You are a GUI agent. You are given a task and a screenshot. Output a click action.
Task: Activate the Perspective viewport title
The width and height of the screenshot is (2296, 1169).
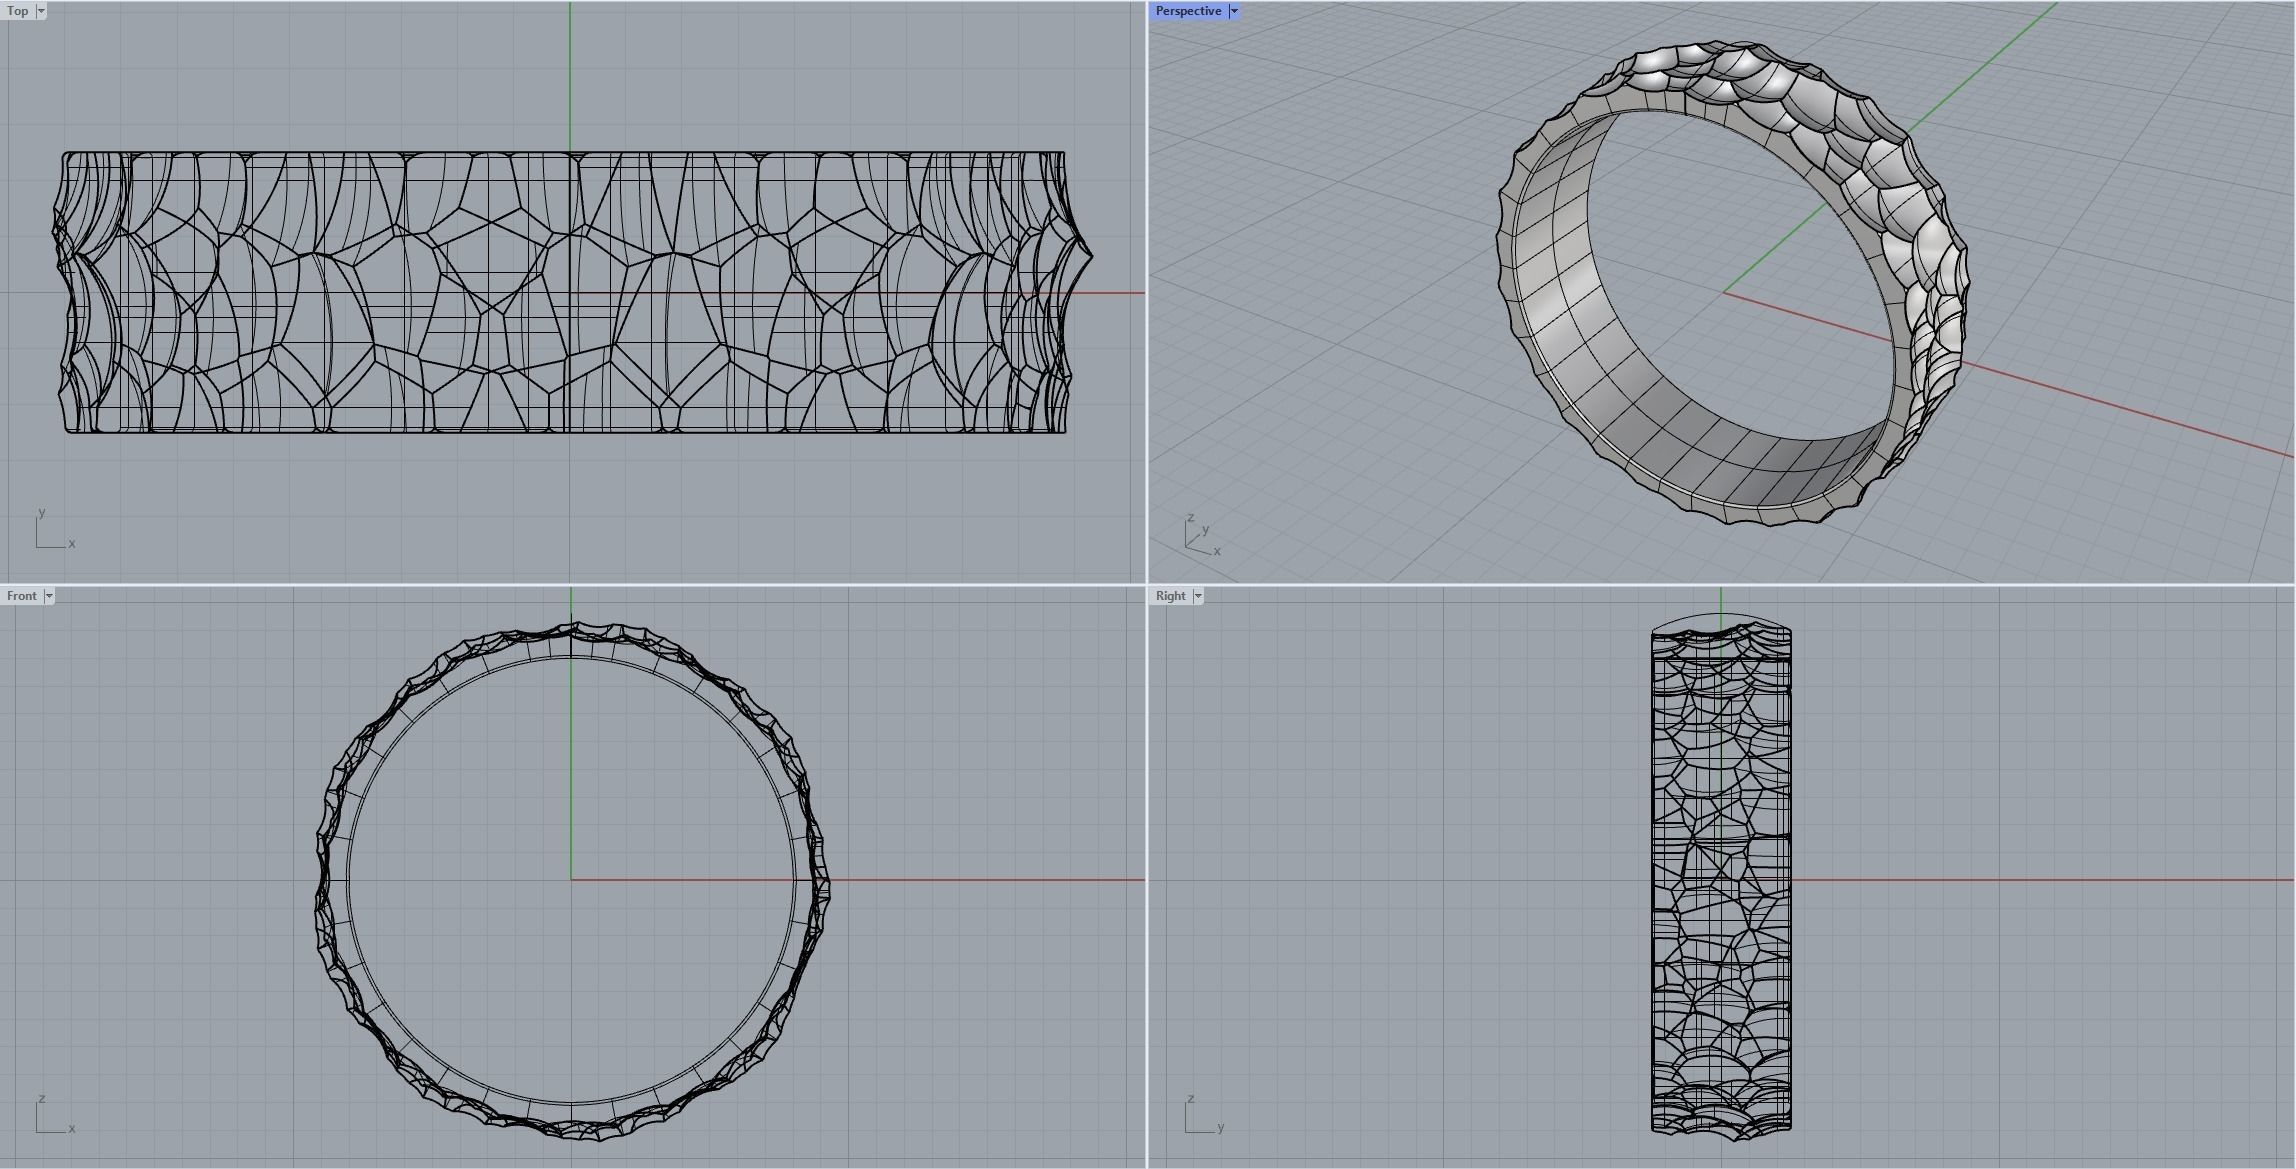coord(1188,11)
